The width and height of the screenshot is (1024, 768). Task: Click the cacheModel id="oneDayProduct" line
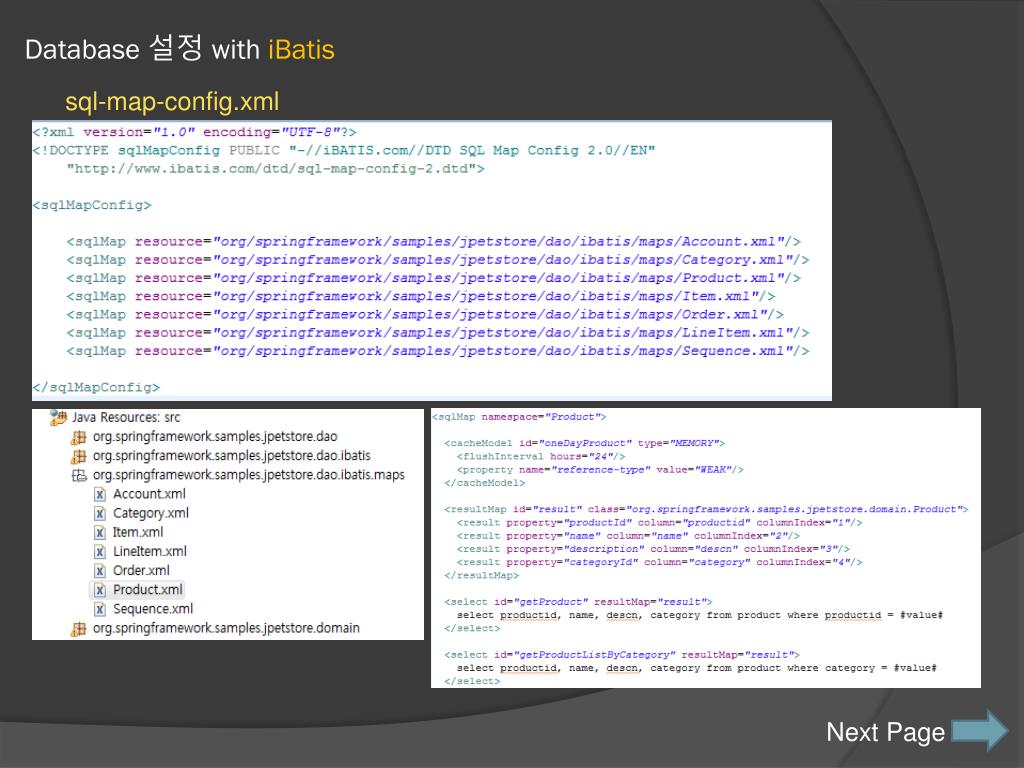tap(584, 443)
